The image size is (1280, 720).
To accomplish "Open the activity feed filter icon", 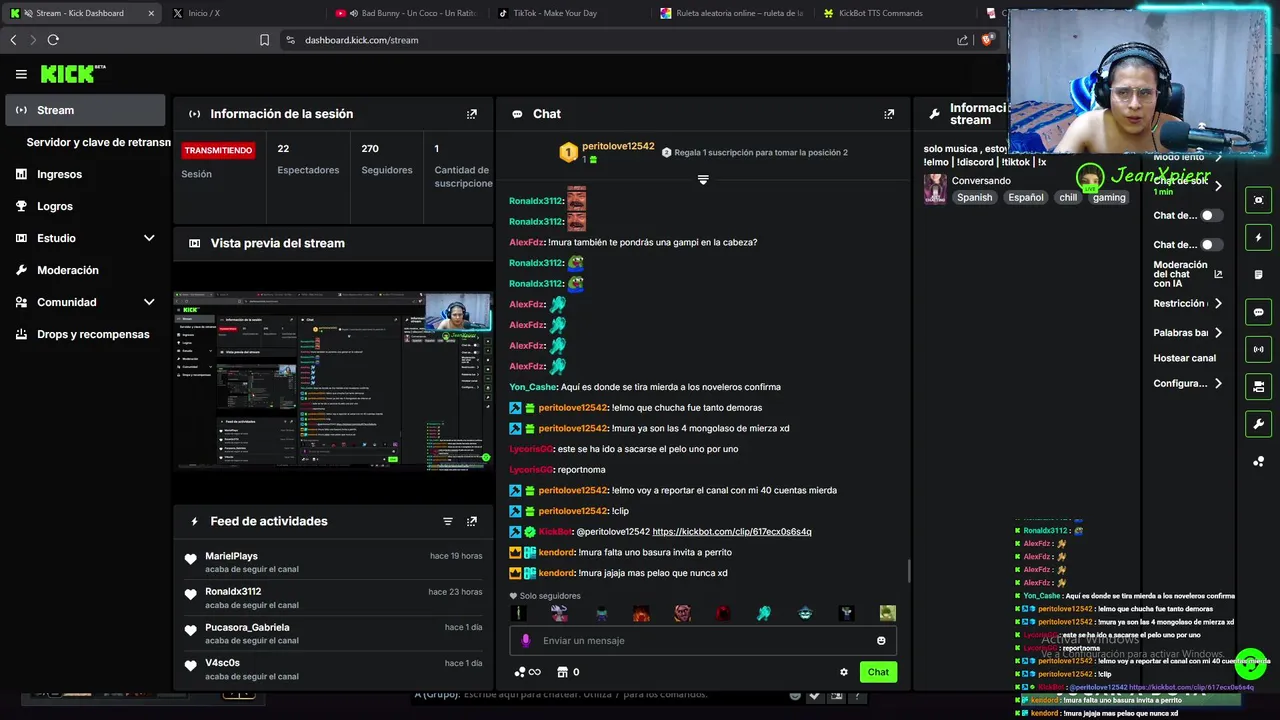I will point(448,521).
